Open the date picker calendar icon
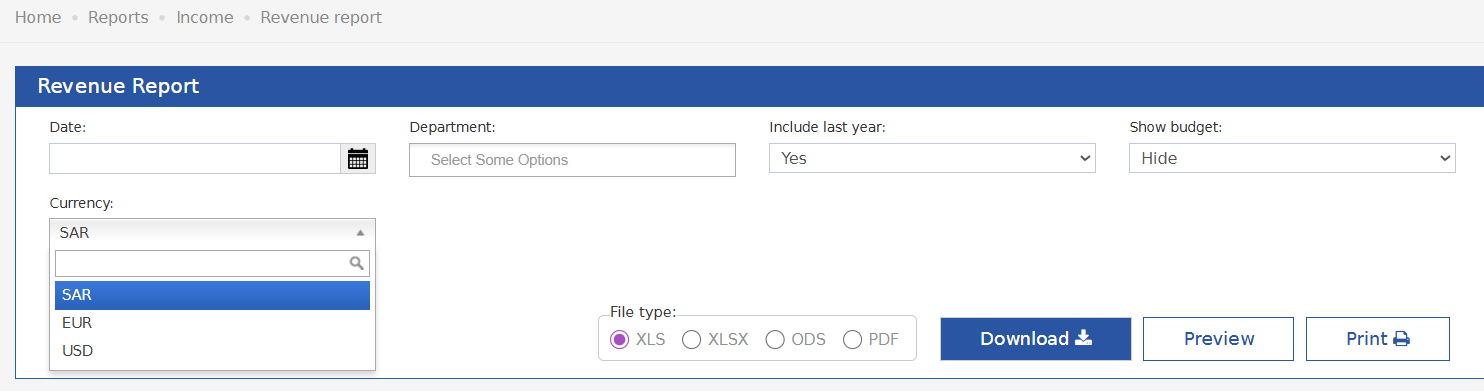The image size is (1484, 391). (358, 158)
